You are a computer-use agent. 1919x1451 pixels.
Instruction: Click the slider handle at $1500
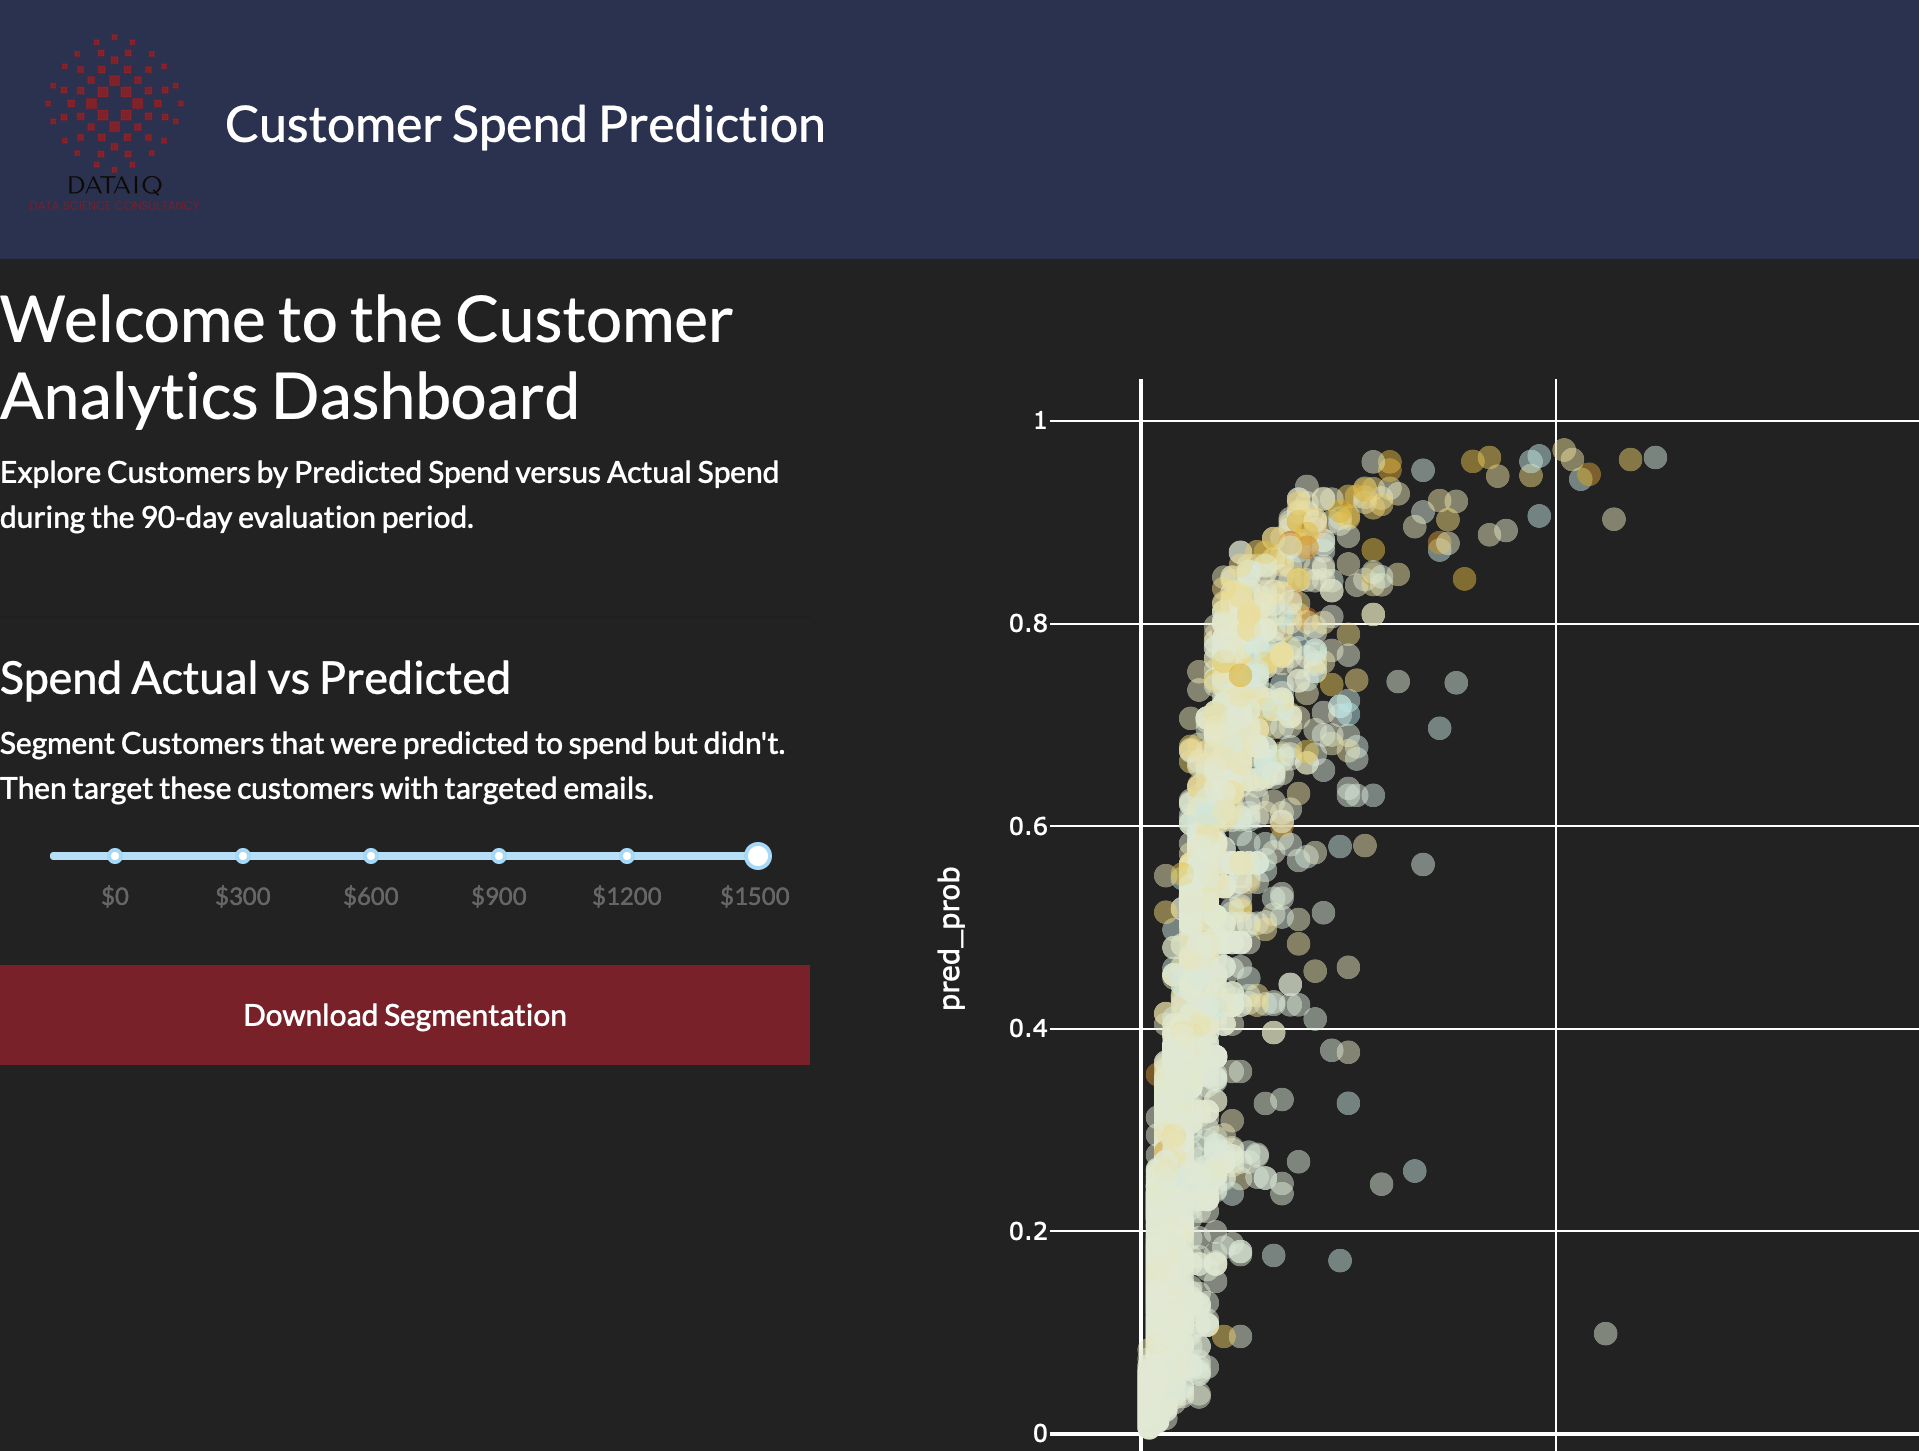758,856
